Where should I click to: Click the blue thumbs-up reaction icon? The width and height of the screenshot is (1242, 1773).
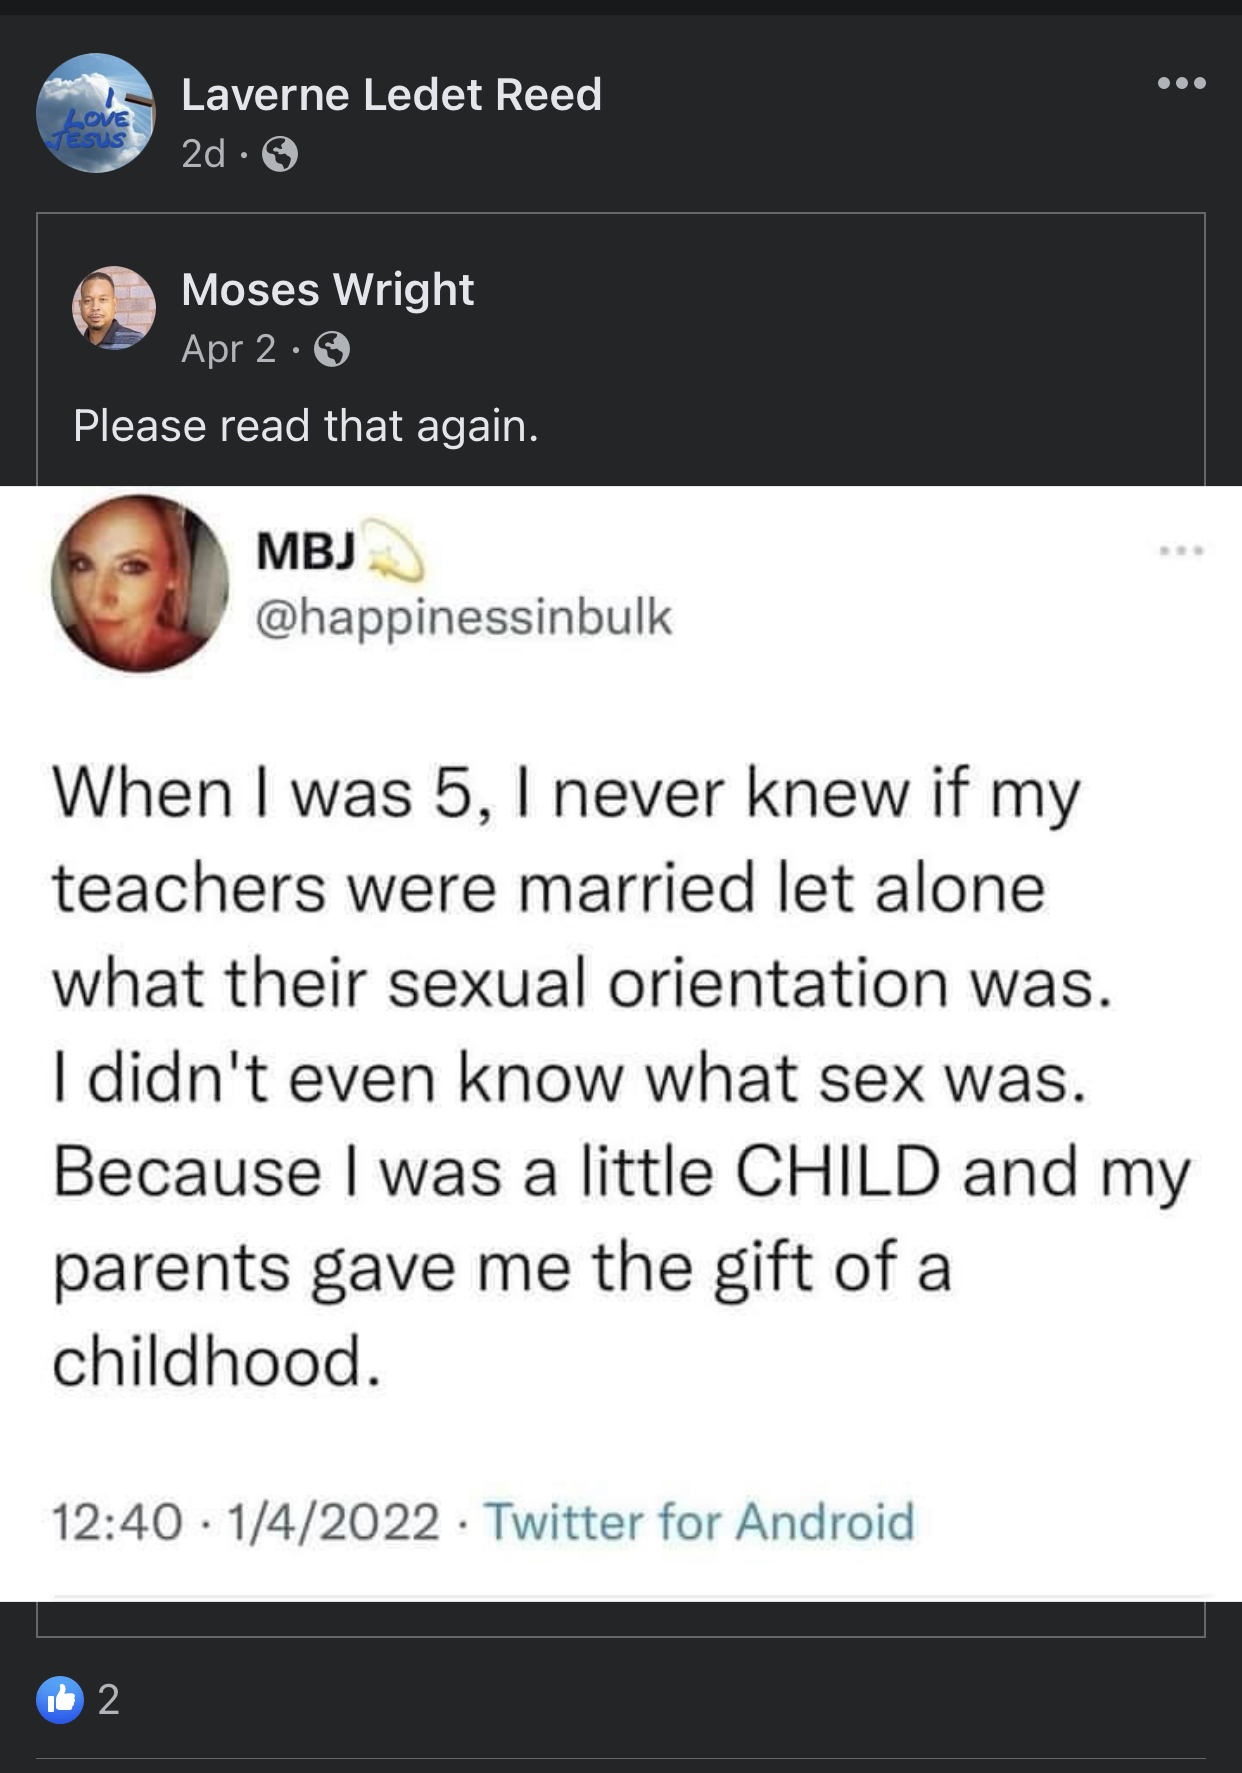pyautogui.click(x=60, y=1699)
